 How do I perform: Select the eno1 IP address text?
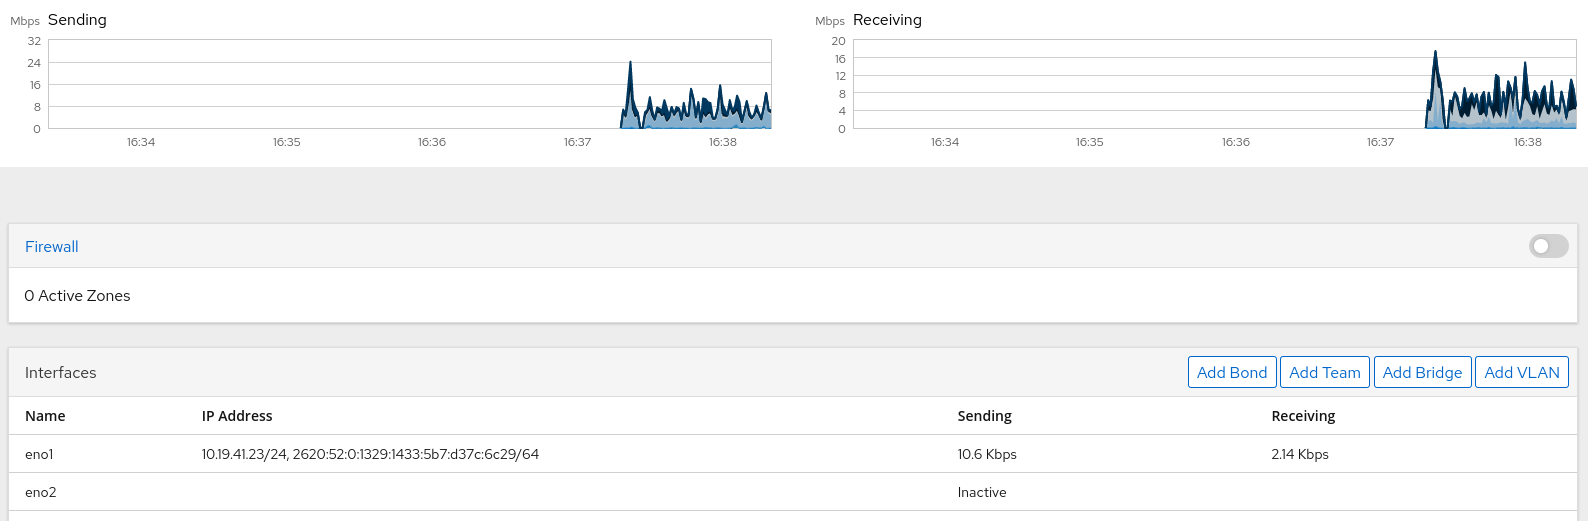[x=370, y=454]
